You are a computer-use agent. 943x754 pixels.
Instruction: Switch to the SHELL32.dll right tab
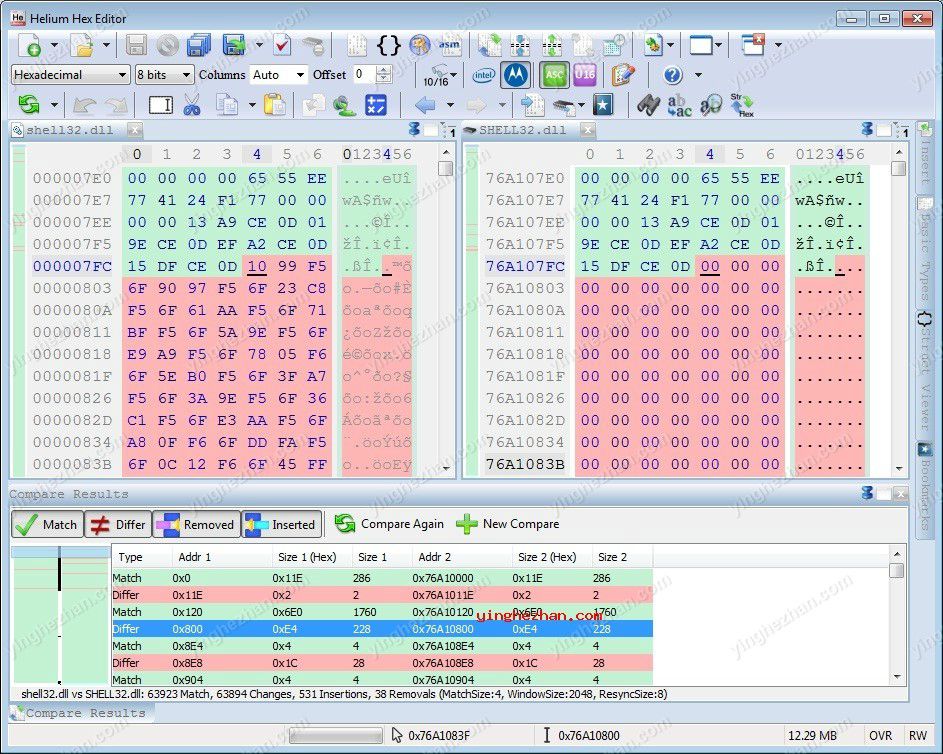(522, 130)
